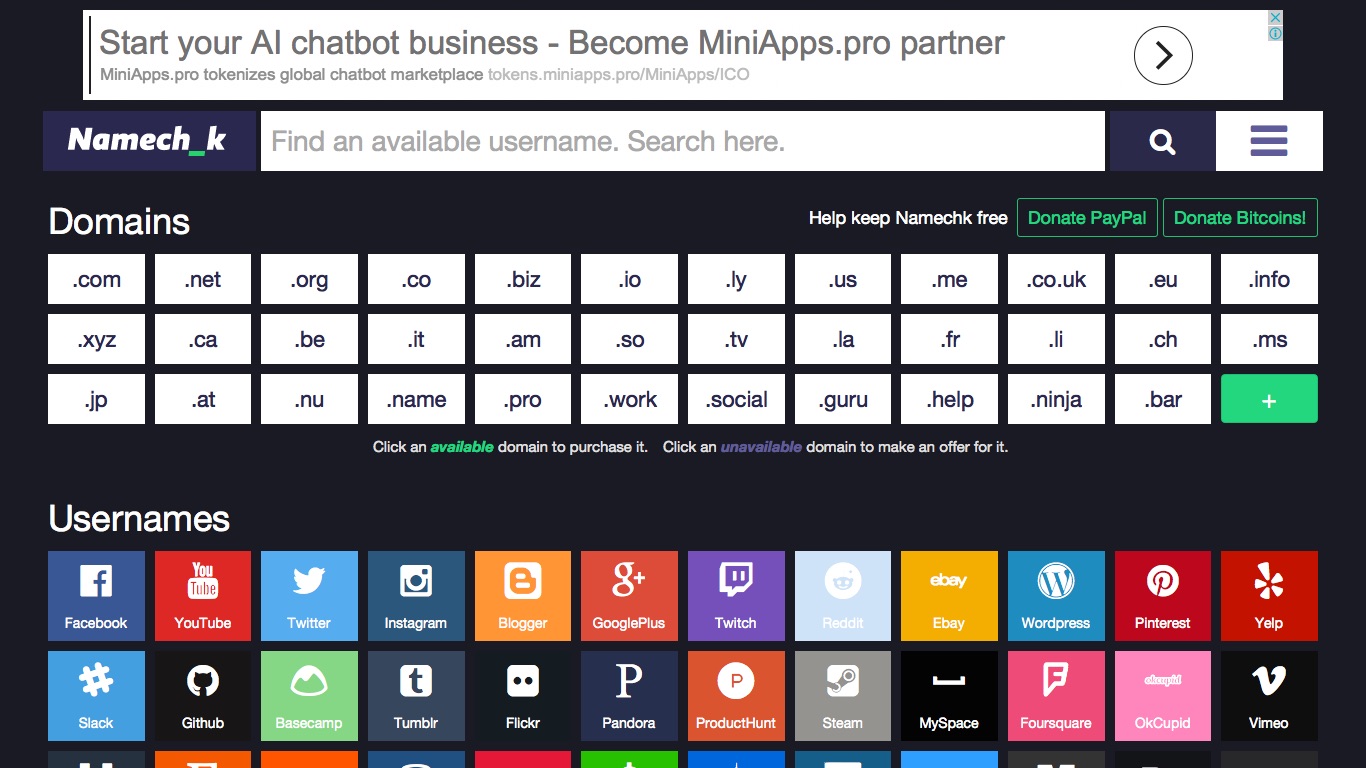Click the magnifying glass search button

coord(1162,141)
